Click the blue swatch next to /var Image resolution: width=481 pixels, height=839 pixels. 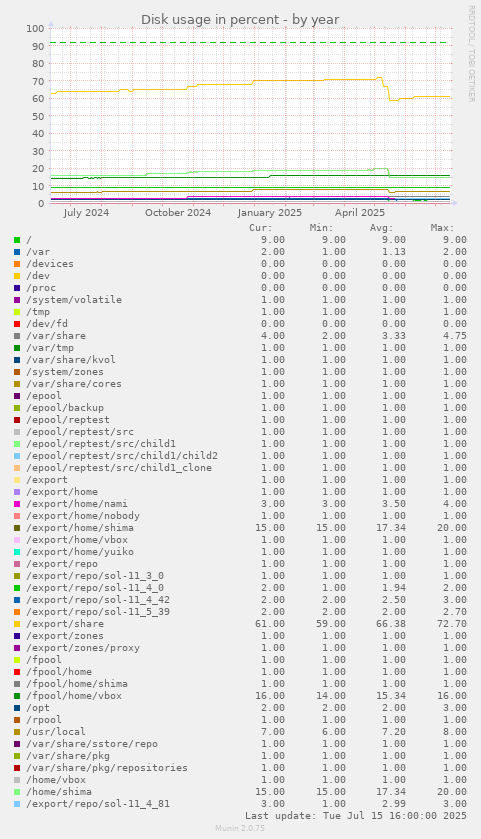coord(17,252)
